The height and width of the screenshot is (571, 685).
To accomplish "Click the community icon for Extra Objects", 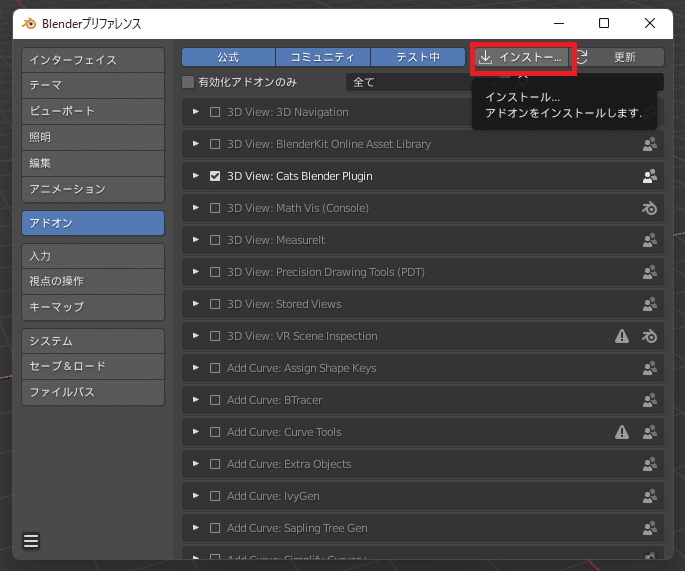I will point(650,464).
